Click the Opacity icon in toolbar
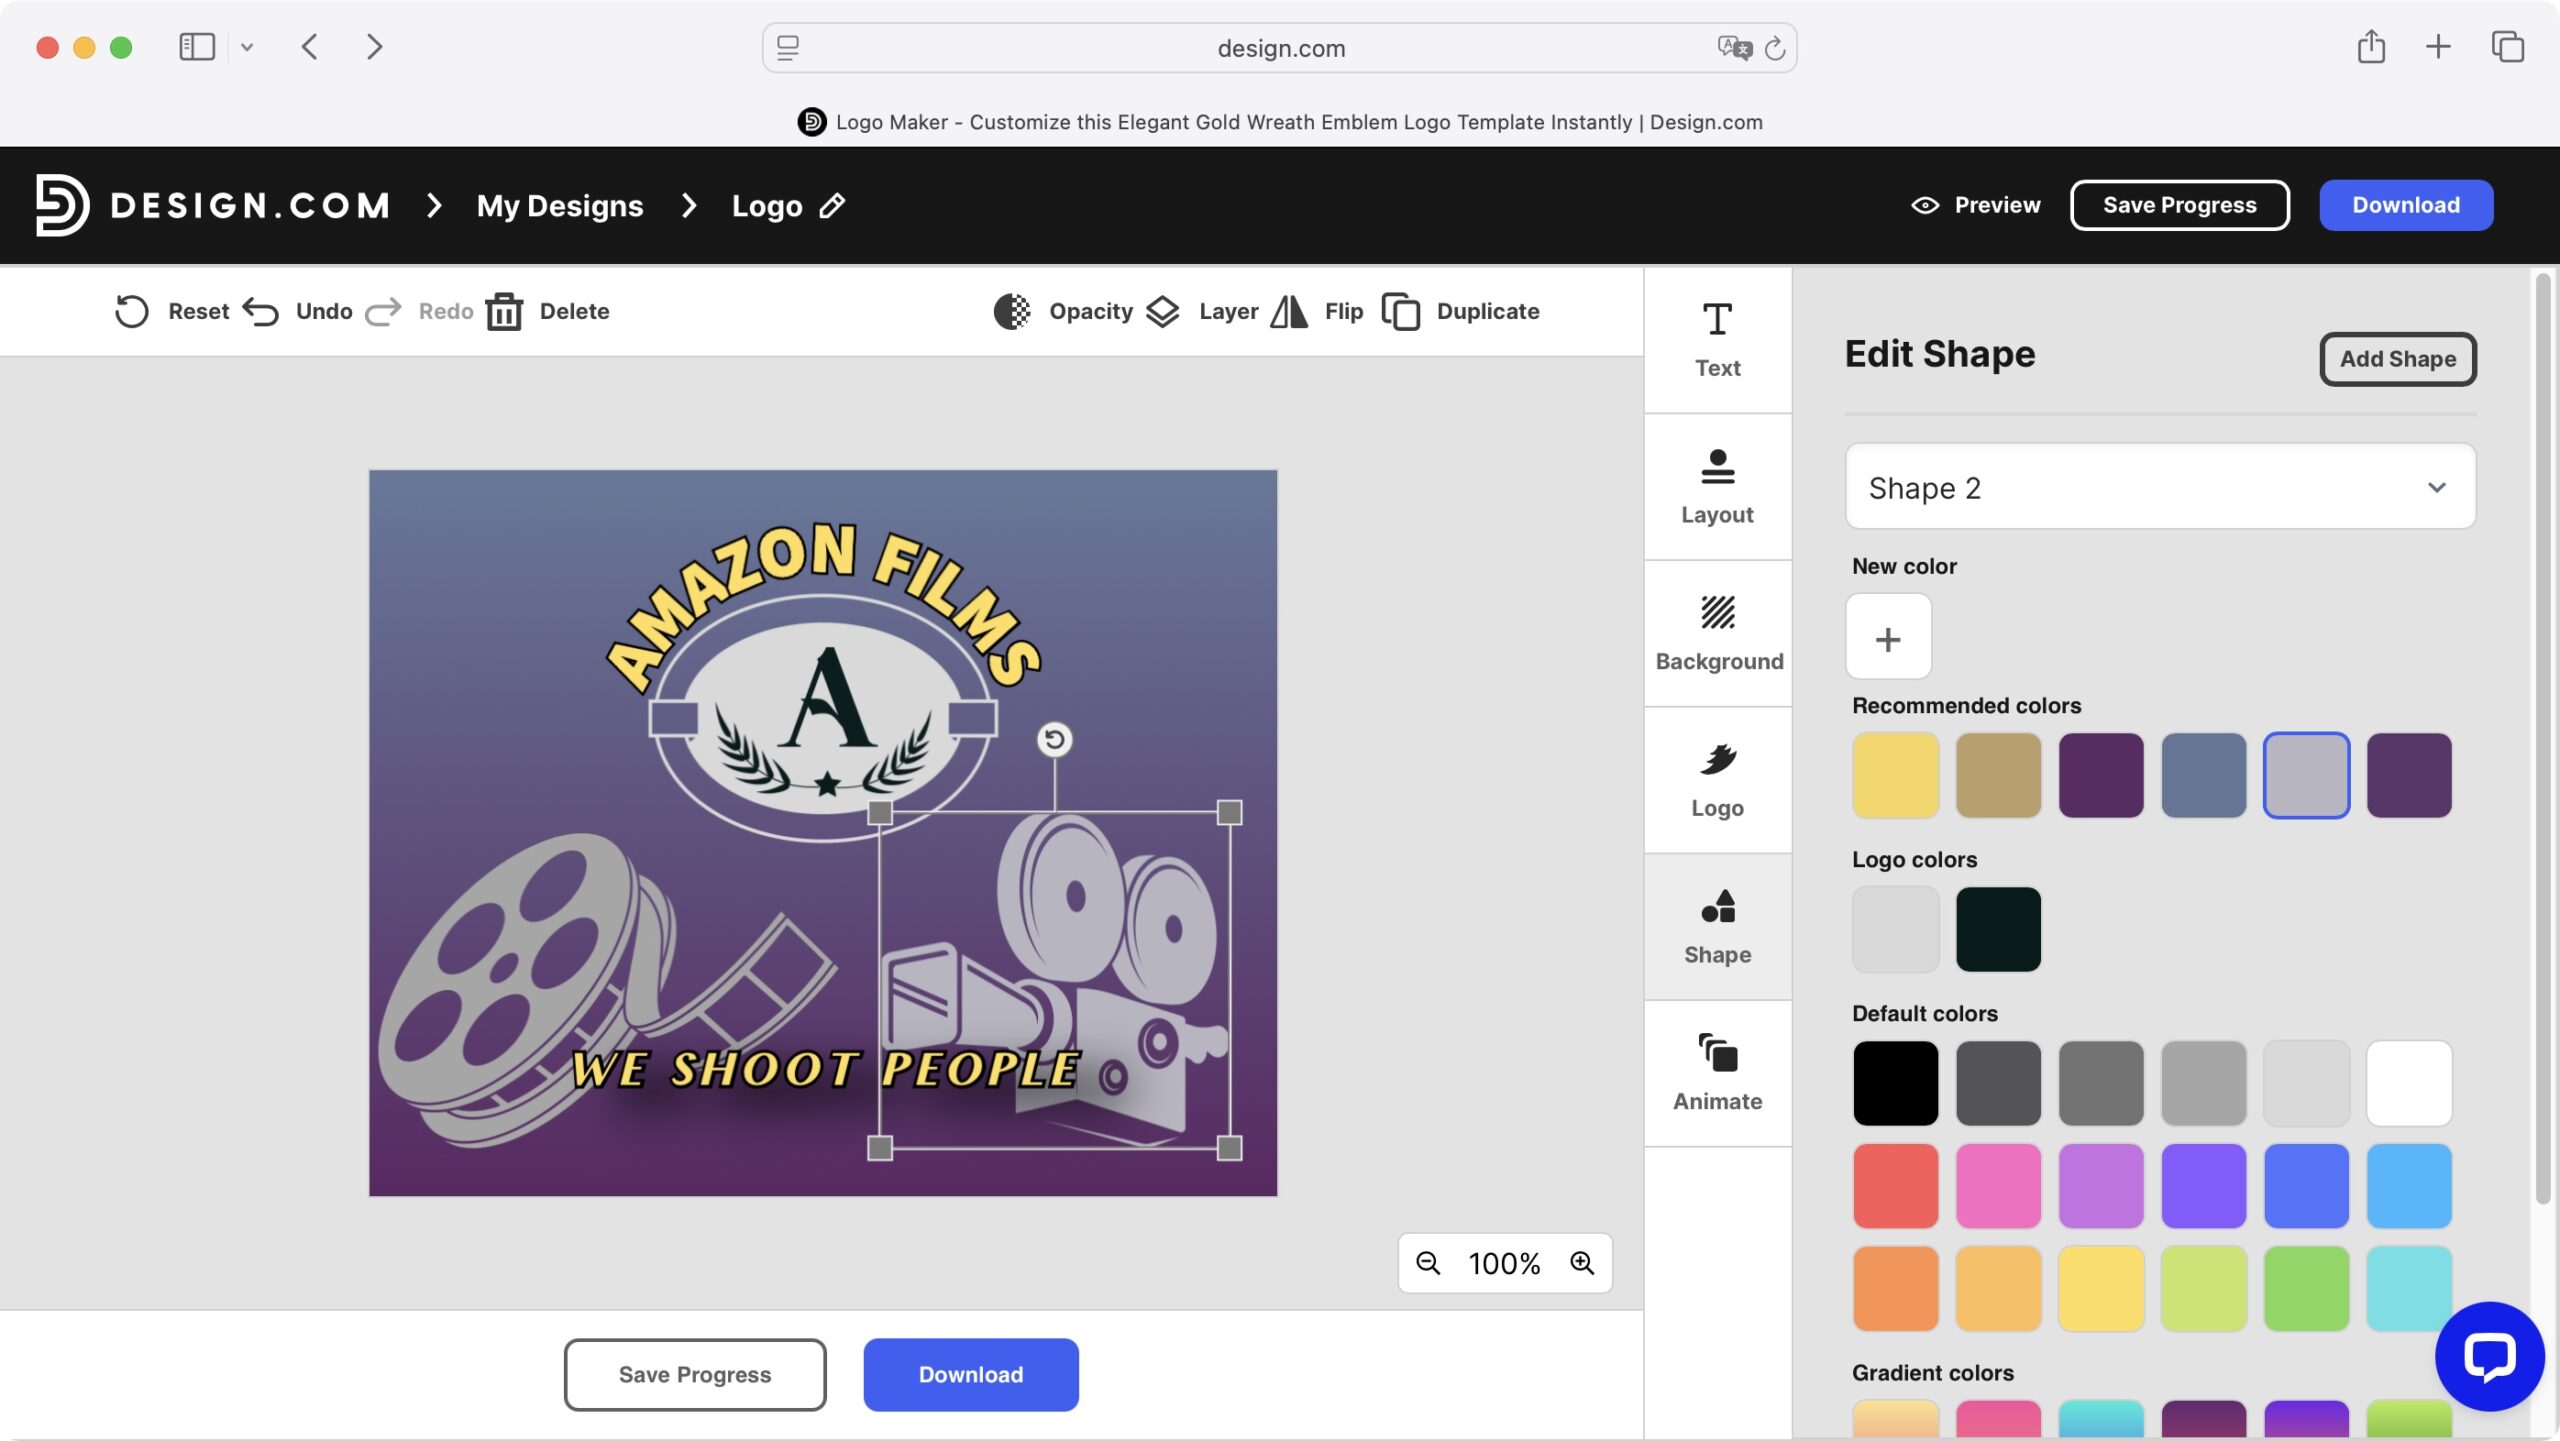The image size is (2560, 1441). click(x=1011, y=311)
